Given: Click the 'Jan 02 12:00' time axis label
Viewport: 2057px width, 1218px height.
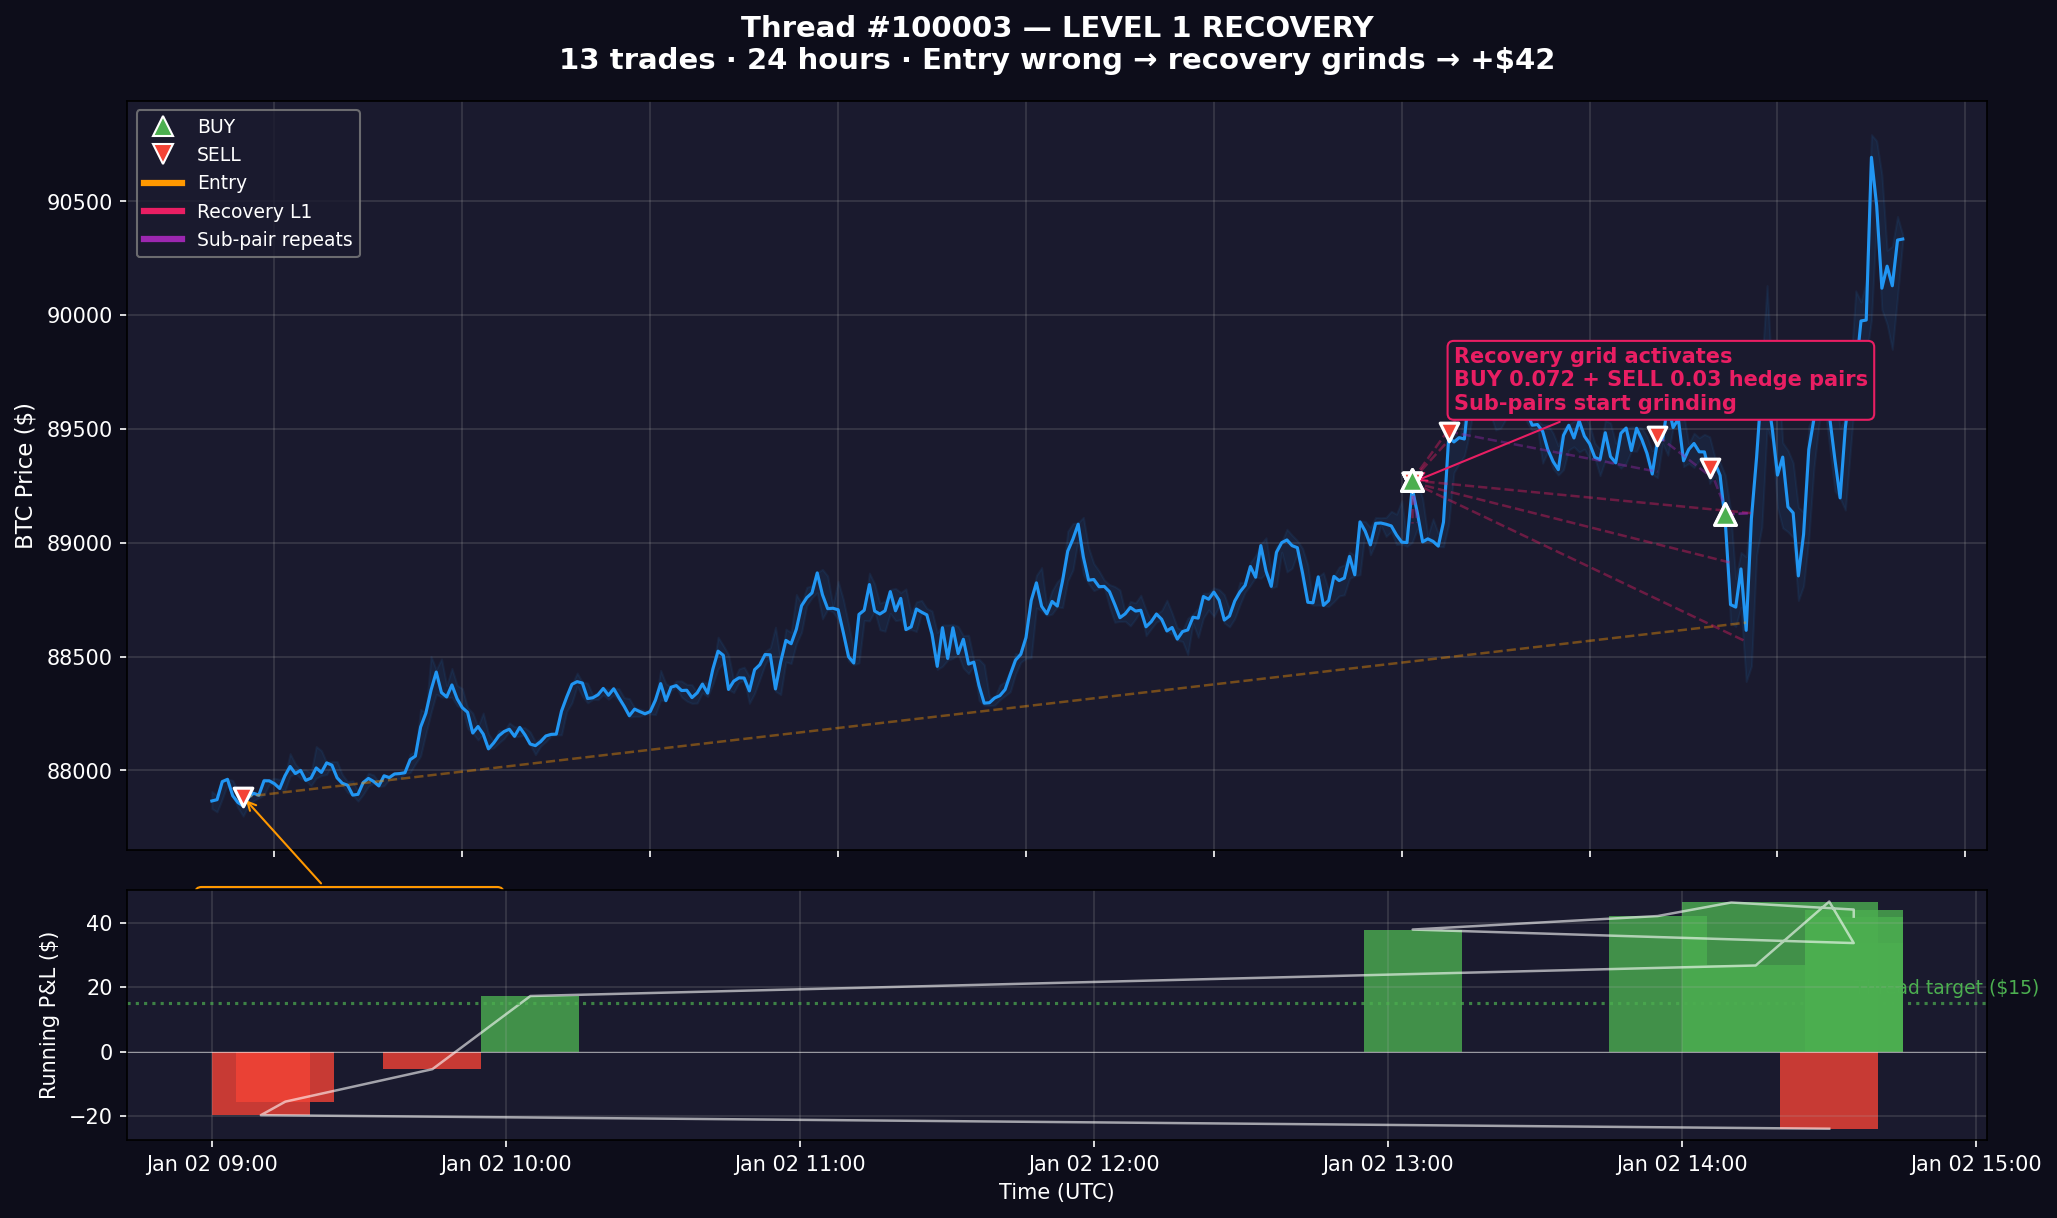Looking at the screenshot, I should [x=1093, y=1165].
